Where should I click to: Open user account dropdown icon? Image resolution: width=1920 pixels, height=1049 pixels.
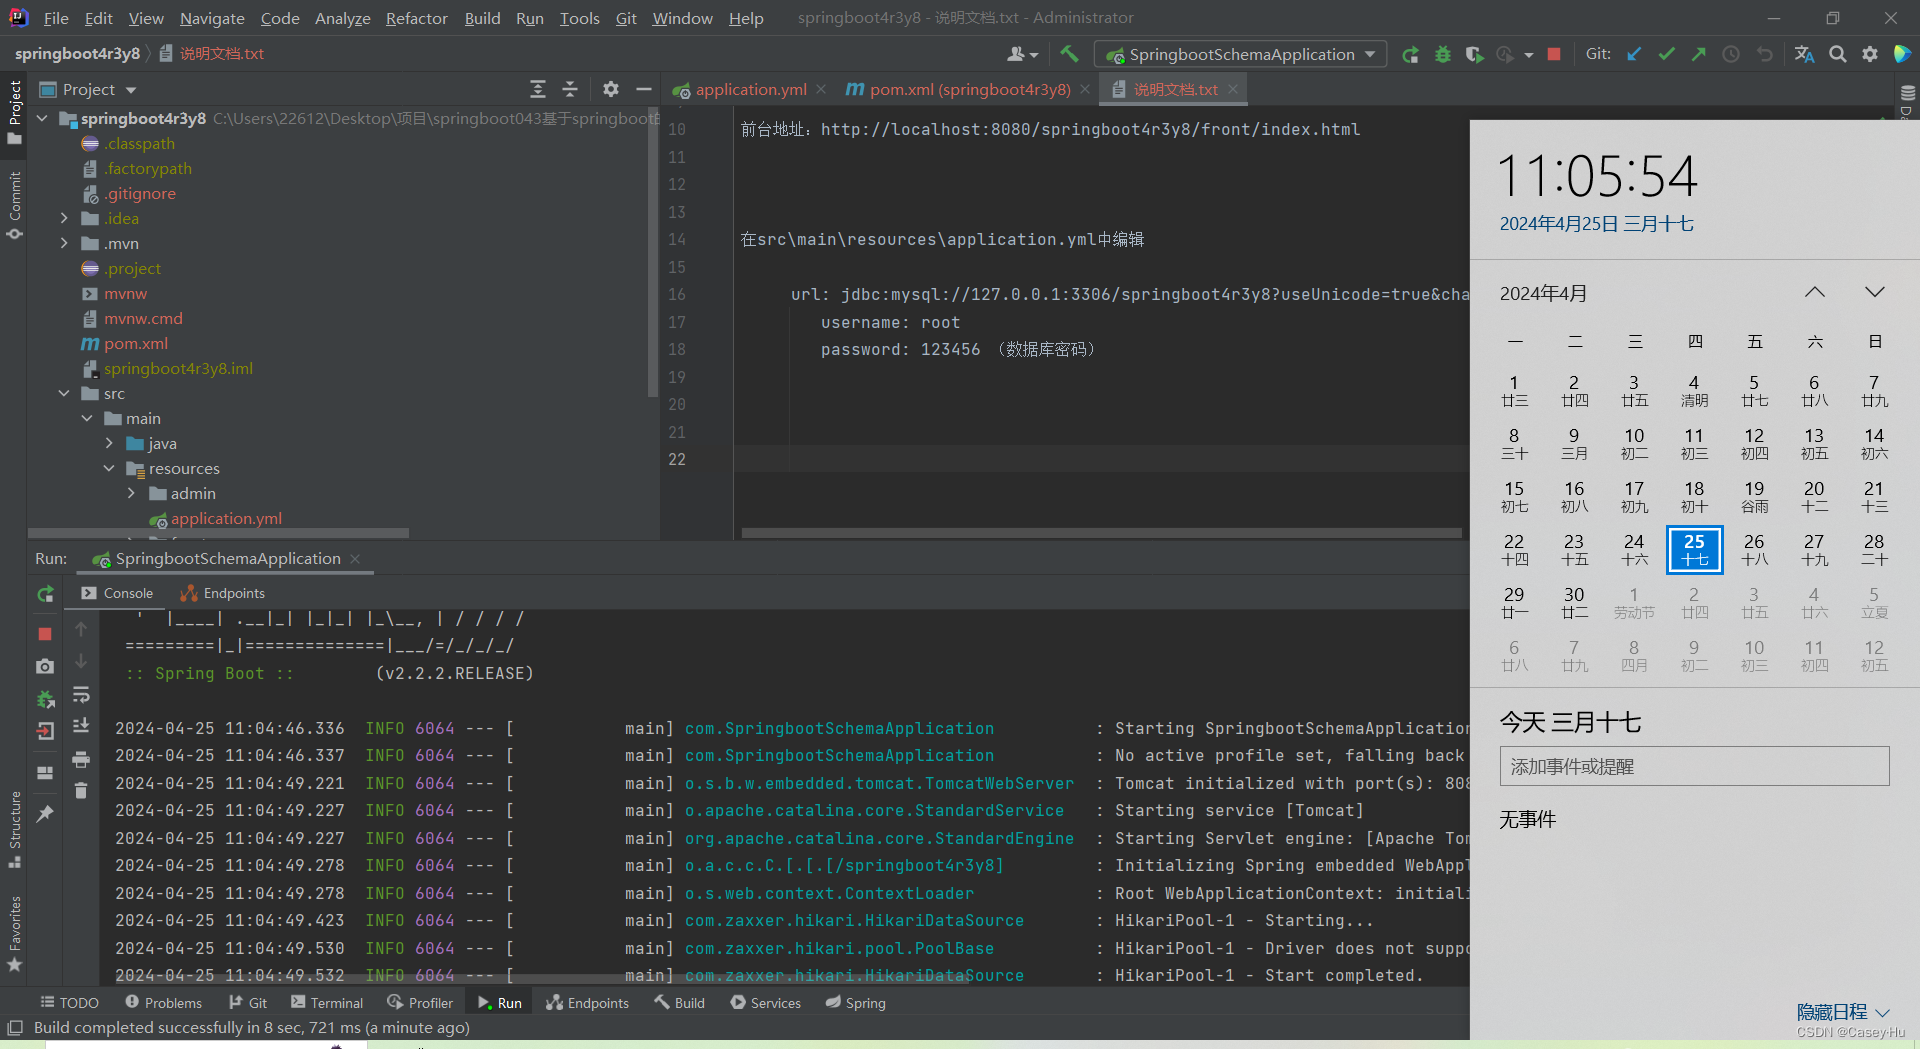[1022, 54]
